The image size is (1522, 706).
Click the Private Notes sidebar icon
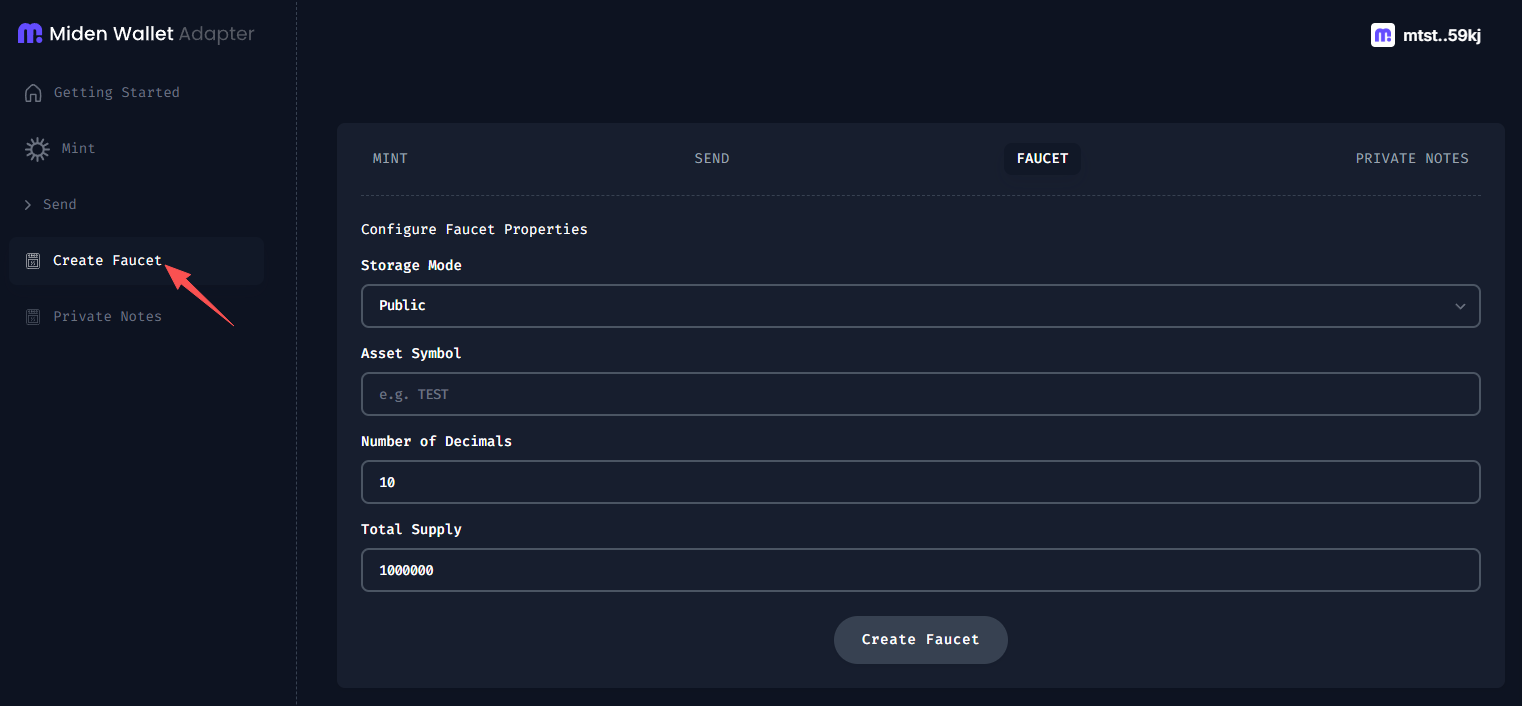tap(33, 316)
